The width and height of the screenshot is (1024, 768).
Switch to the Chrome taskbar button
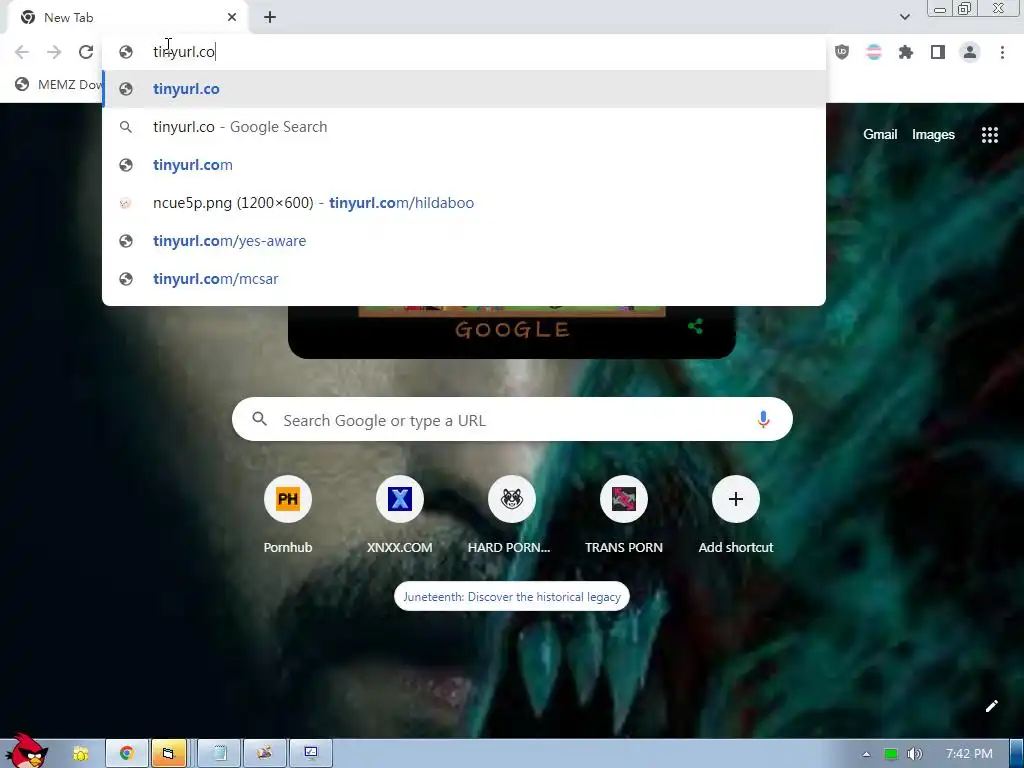coord(127,754)
